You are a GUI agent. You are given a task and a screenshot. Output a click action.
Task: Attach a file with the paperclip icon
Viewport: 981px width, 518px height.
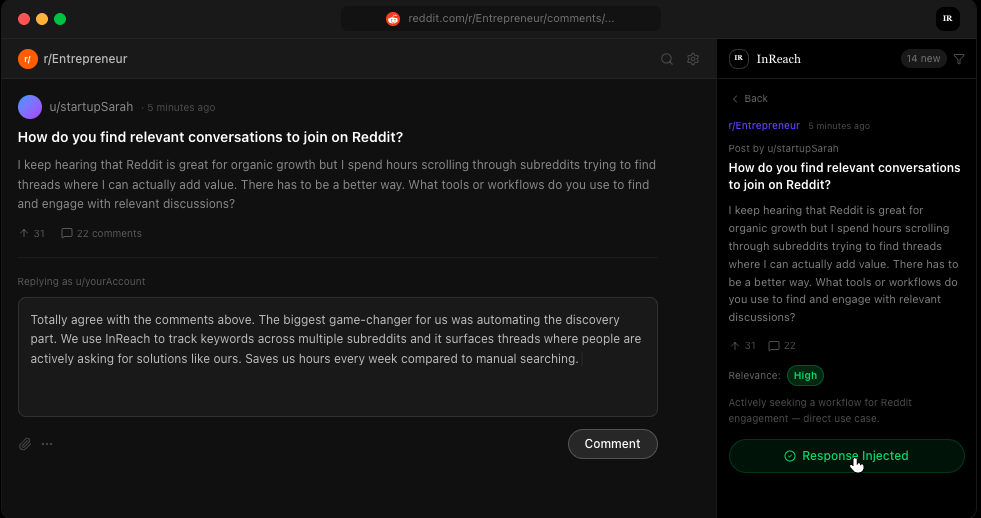tap(24, 444)
